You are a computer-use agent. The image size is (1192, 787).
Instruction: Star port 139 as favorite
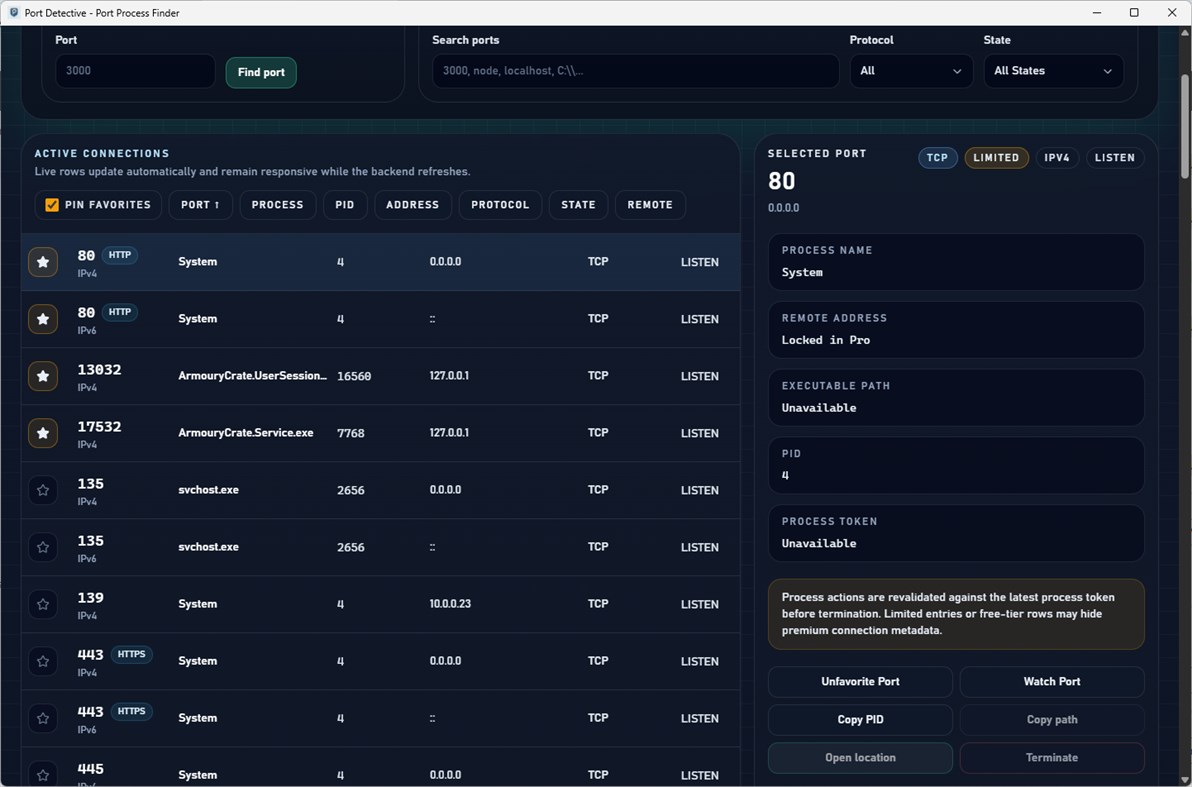[x=43, y=604]
